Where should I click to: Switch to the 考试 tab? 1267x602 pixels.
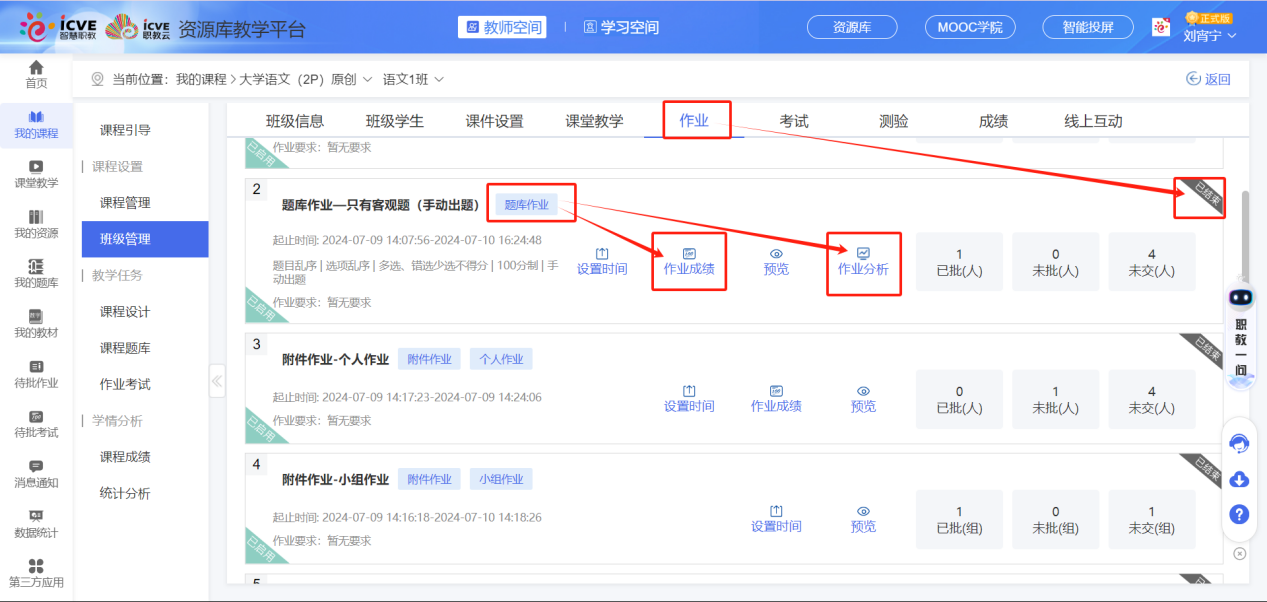(x=792, y=119)
